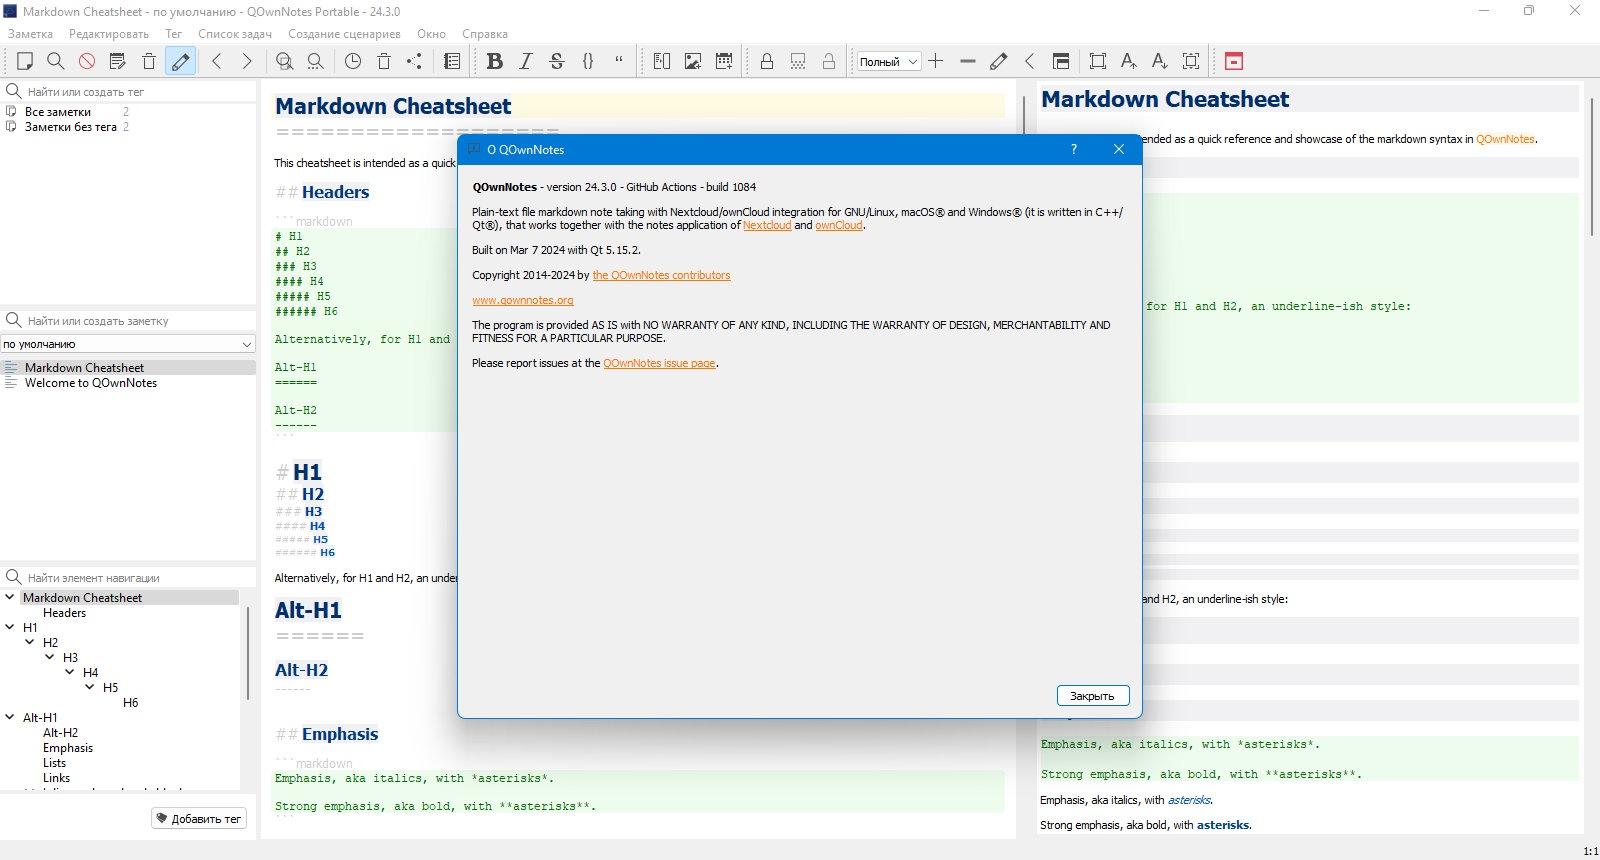The height and width of the screenshot is (860, 1600).
Task: Open the Nextcloud link in the dialog
Action: (x=767, y=225)
